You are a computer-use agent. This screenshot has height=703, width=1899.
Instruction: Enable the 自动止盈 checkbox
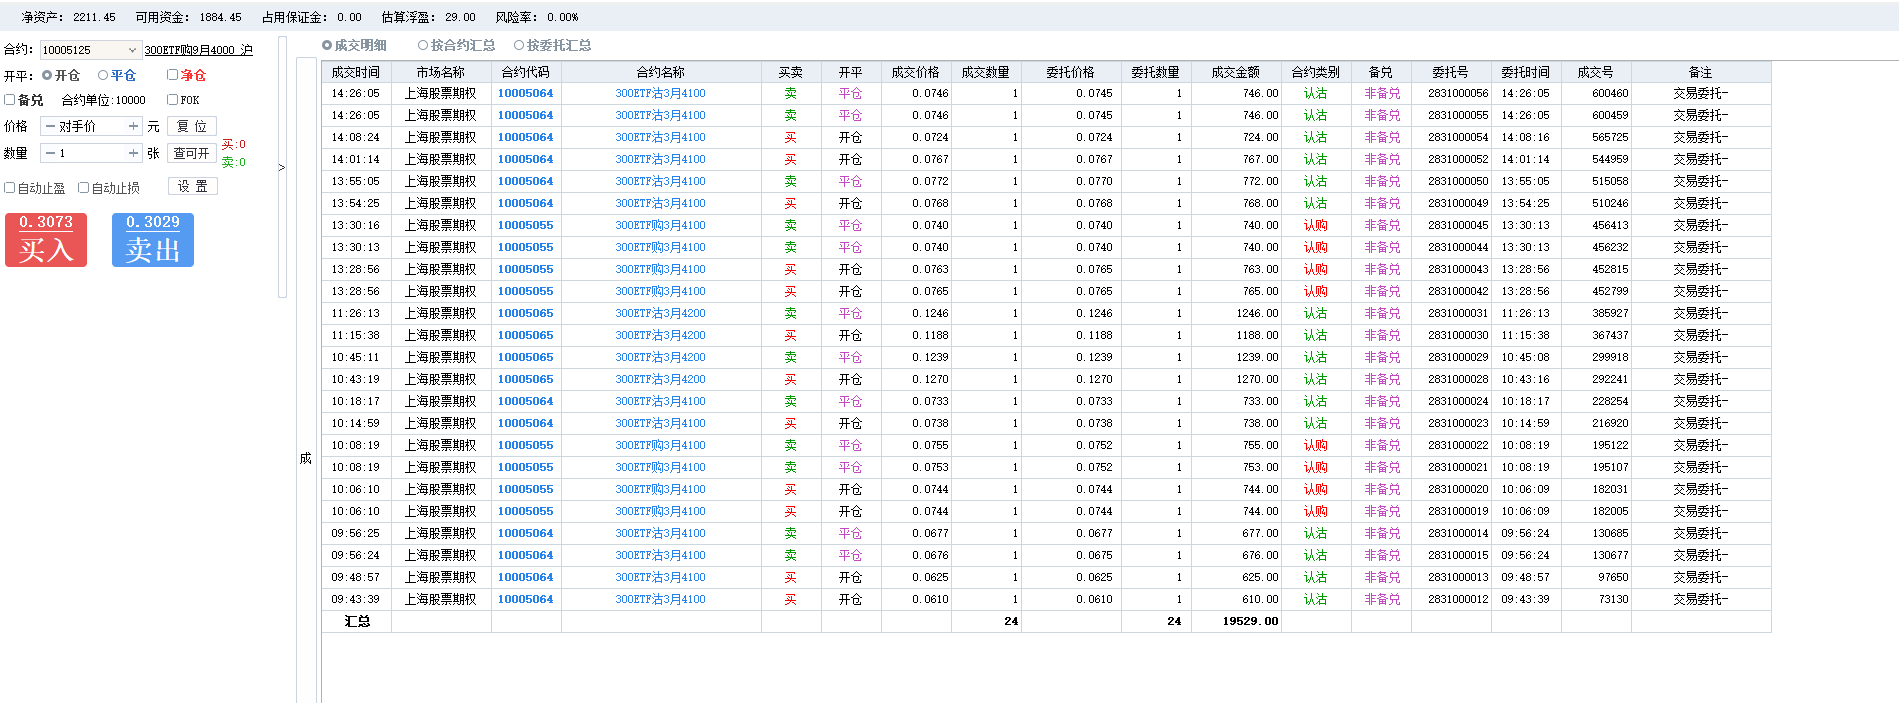(10, 188)
